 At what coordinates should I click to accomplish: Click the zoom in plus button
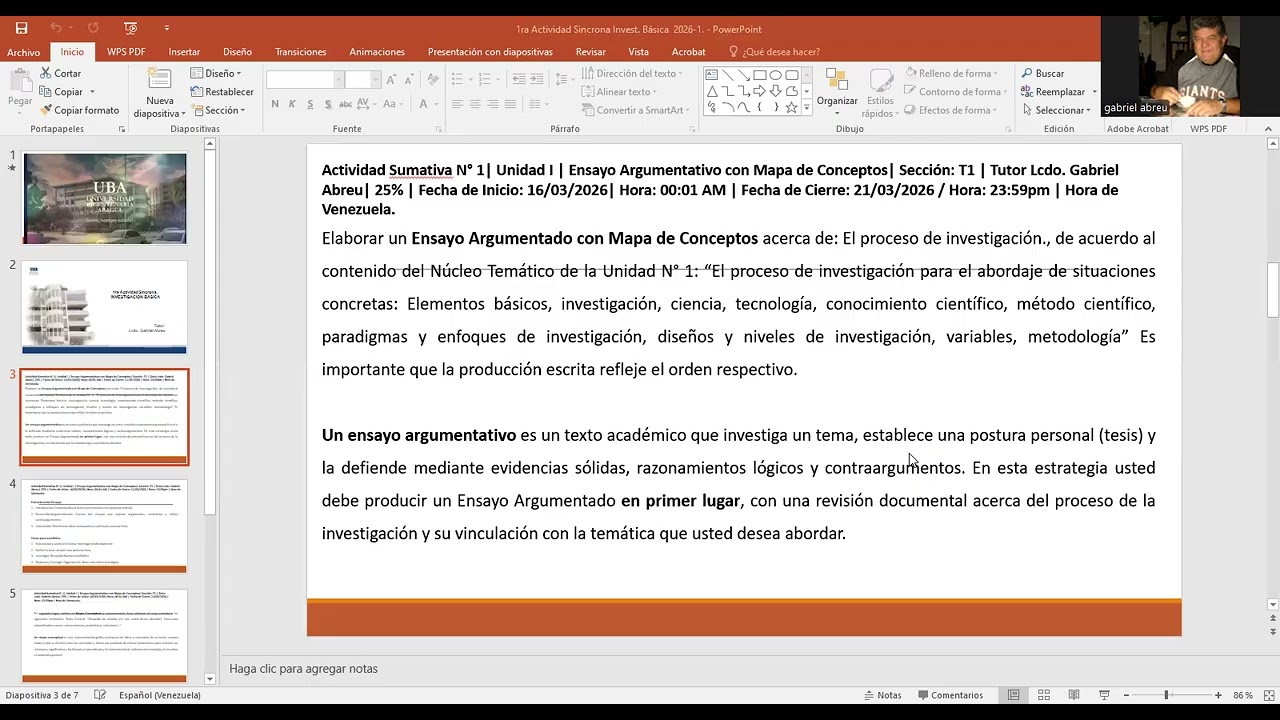pos(1218,695)
